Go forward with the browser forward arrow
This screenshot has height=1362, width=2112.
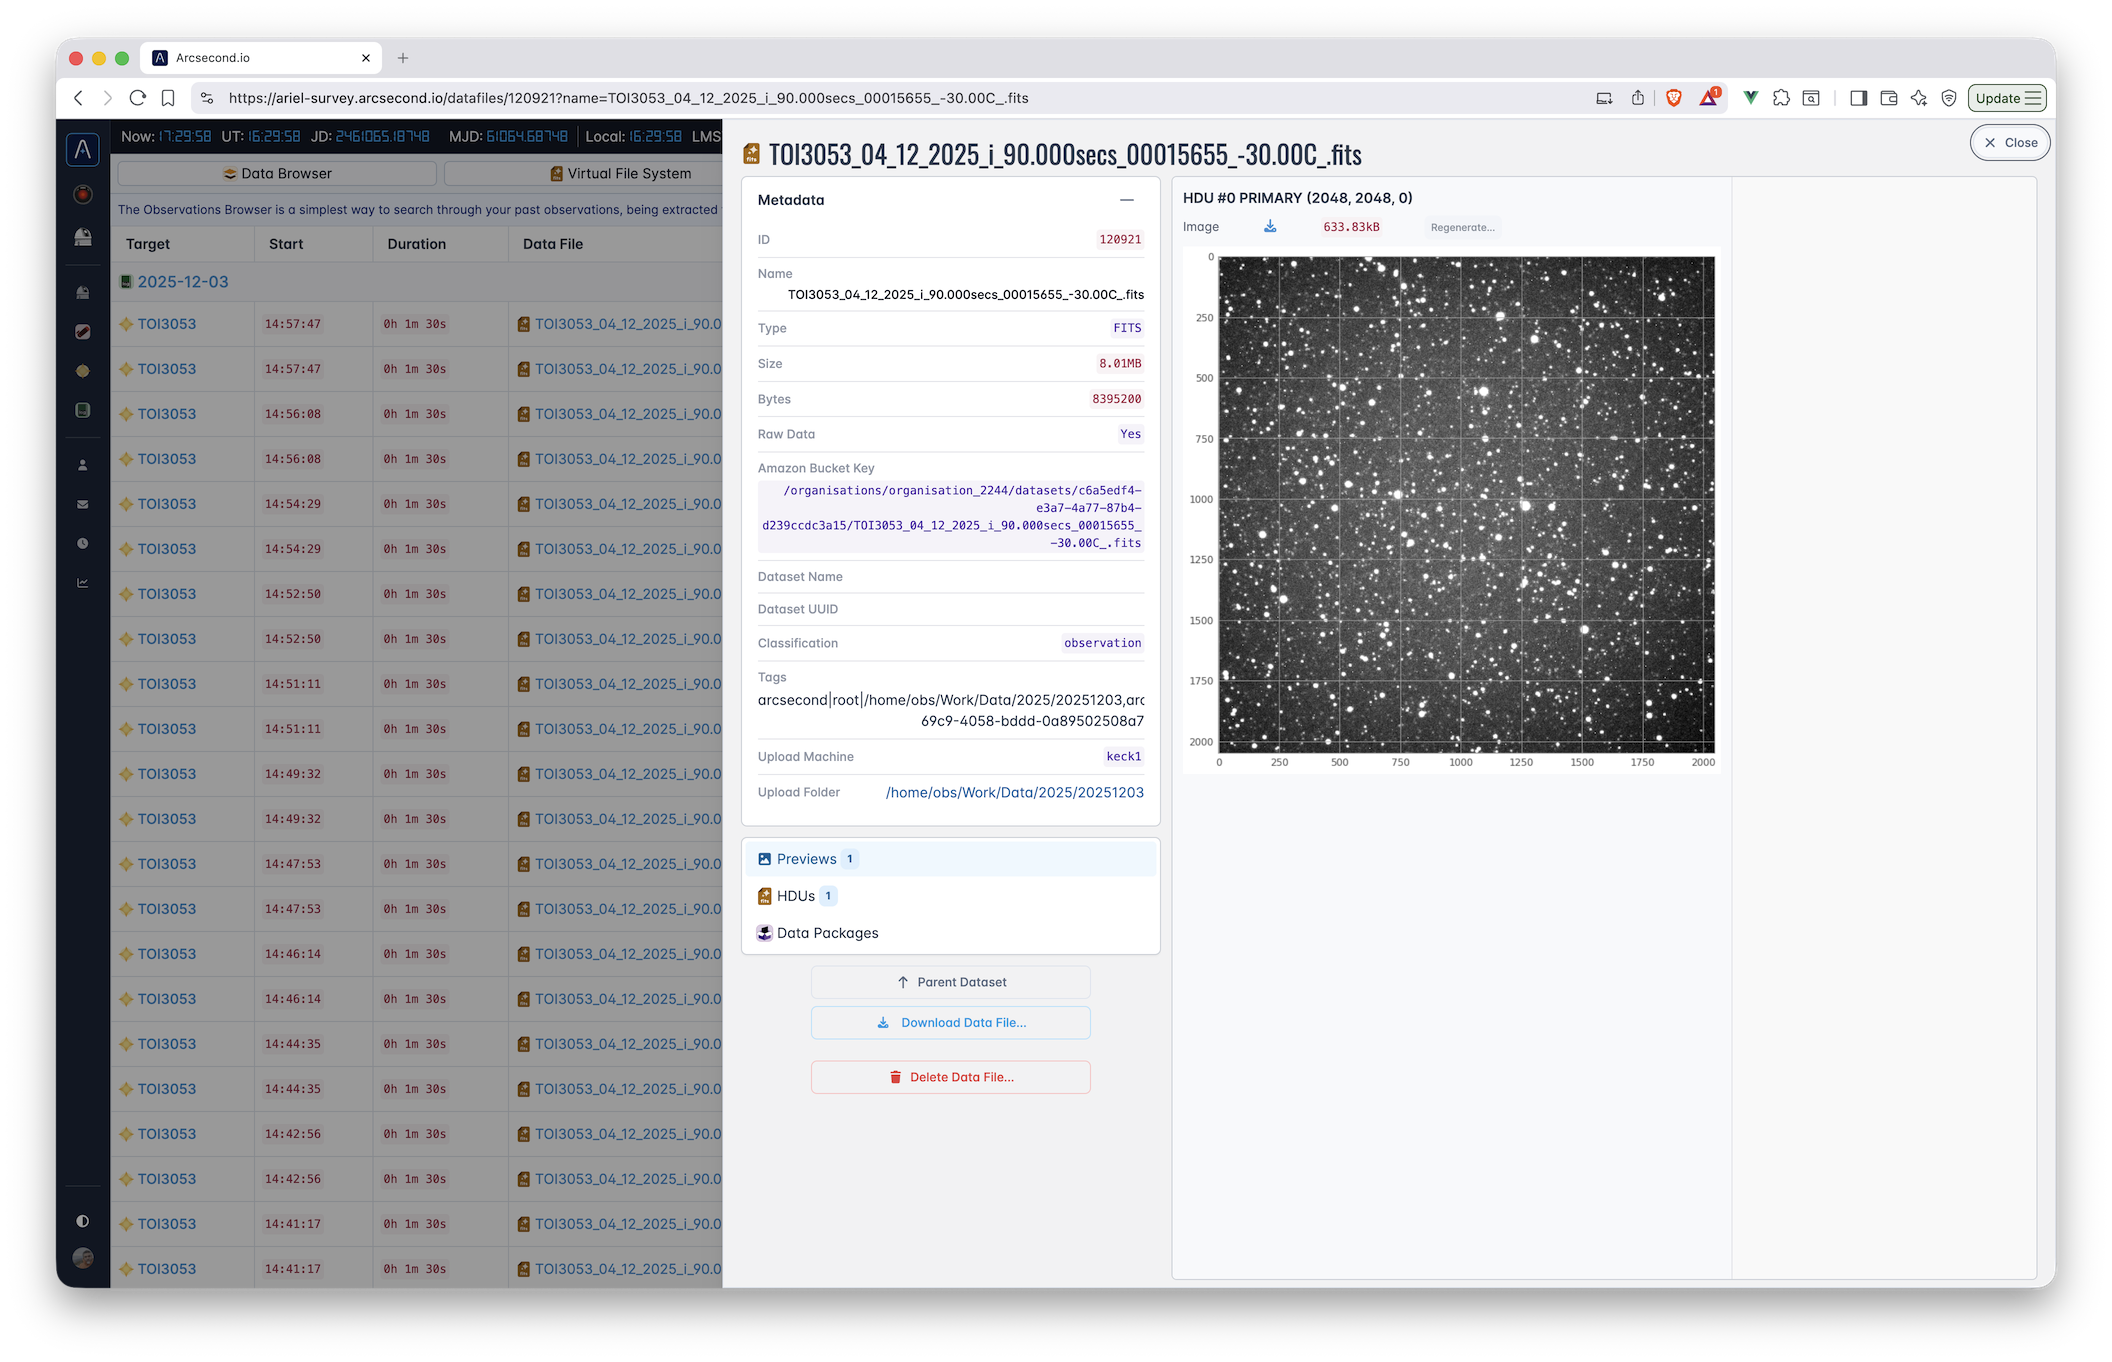click(x=108, y=98)
